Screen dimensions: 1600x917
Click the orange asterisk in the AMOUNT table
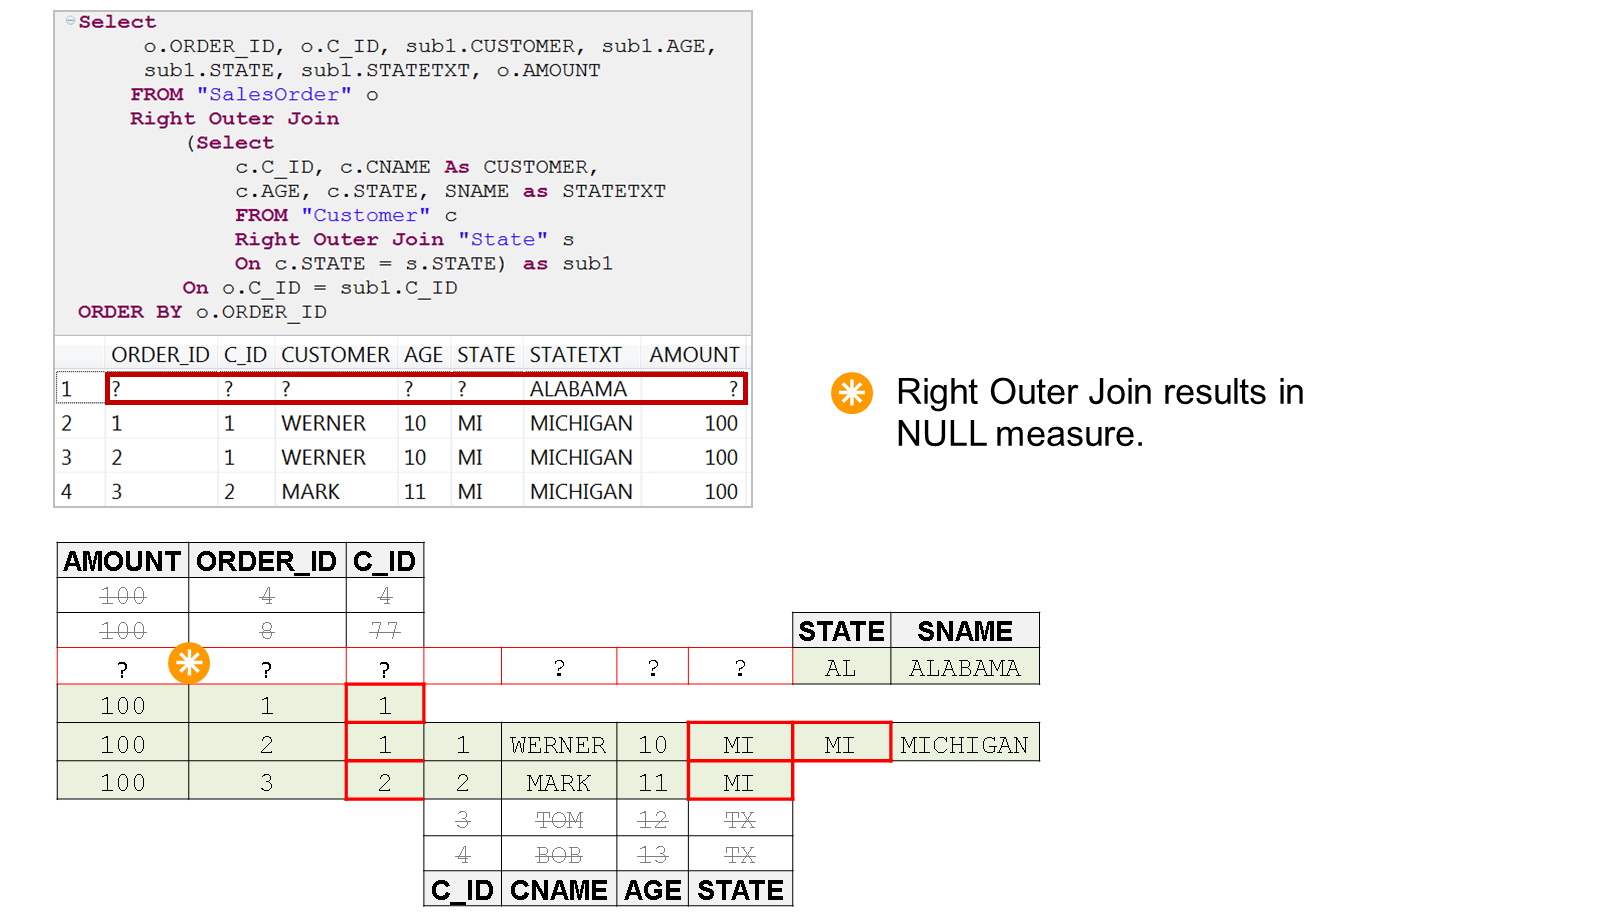click(x=188, y=662)
